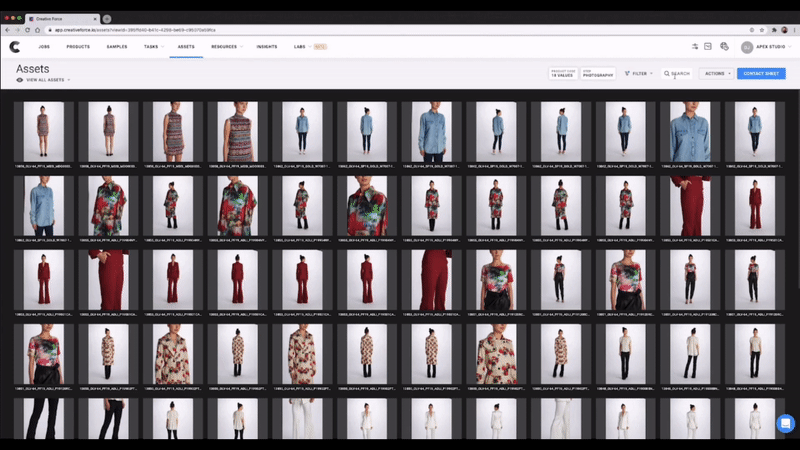Expand the Apex Studio account chevron
The width and height of the screenshot is (800, 450).
(790, 47)
